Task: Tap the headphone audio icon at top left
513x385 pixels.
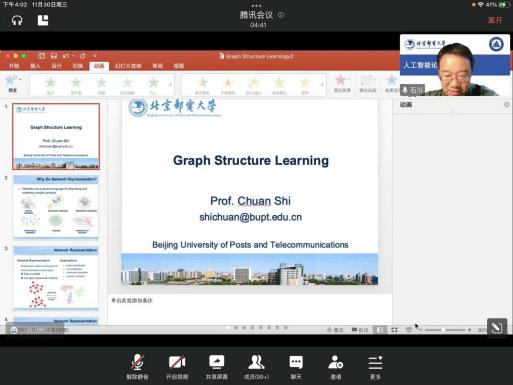Action: coord(17,21)
